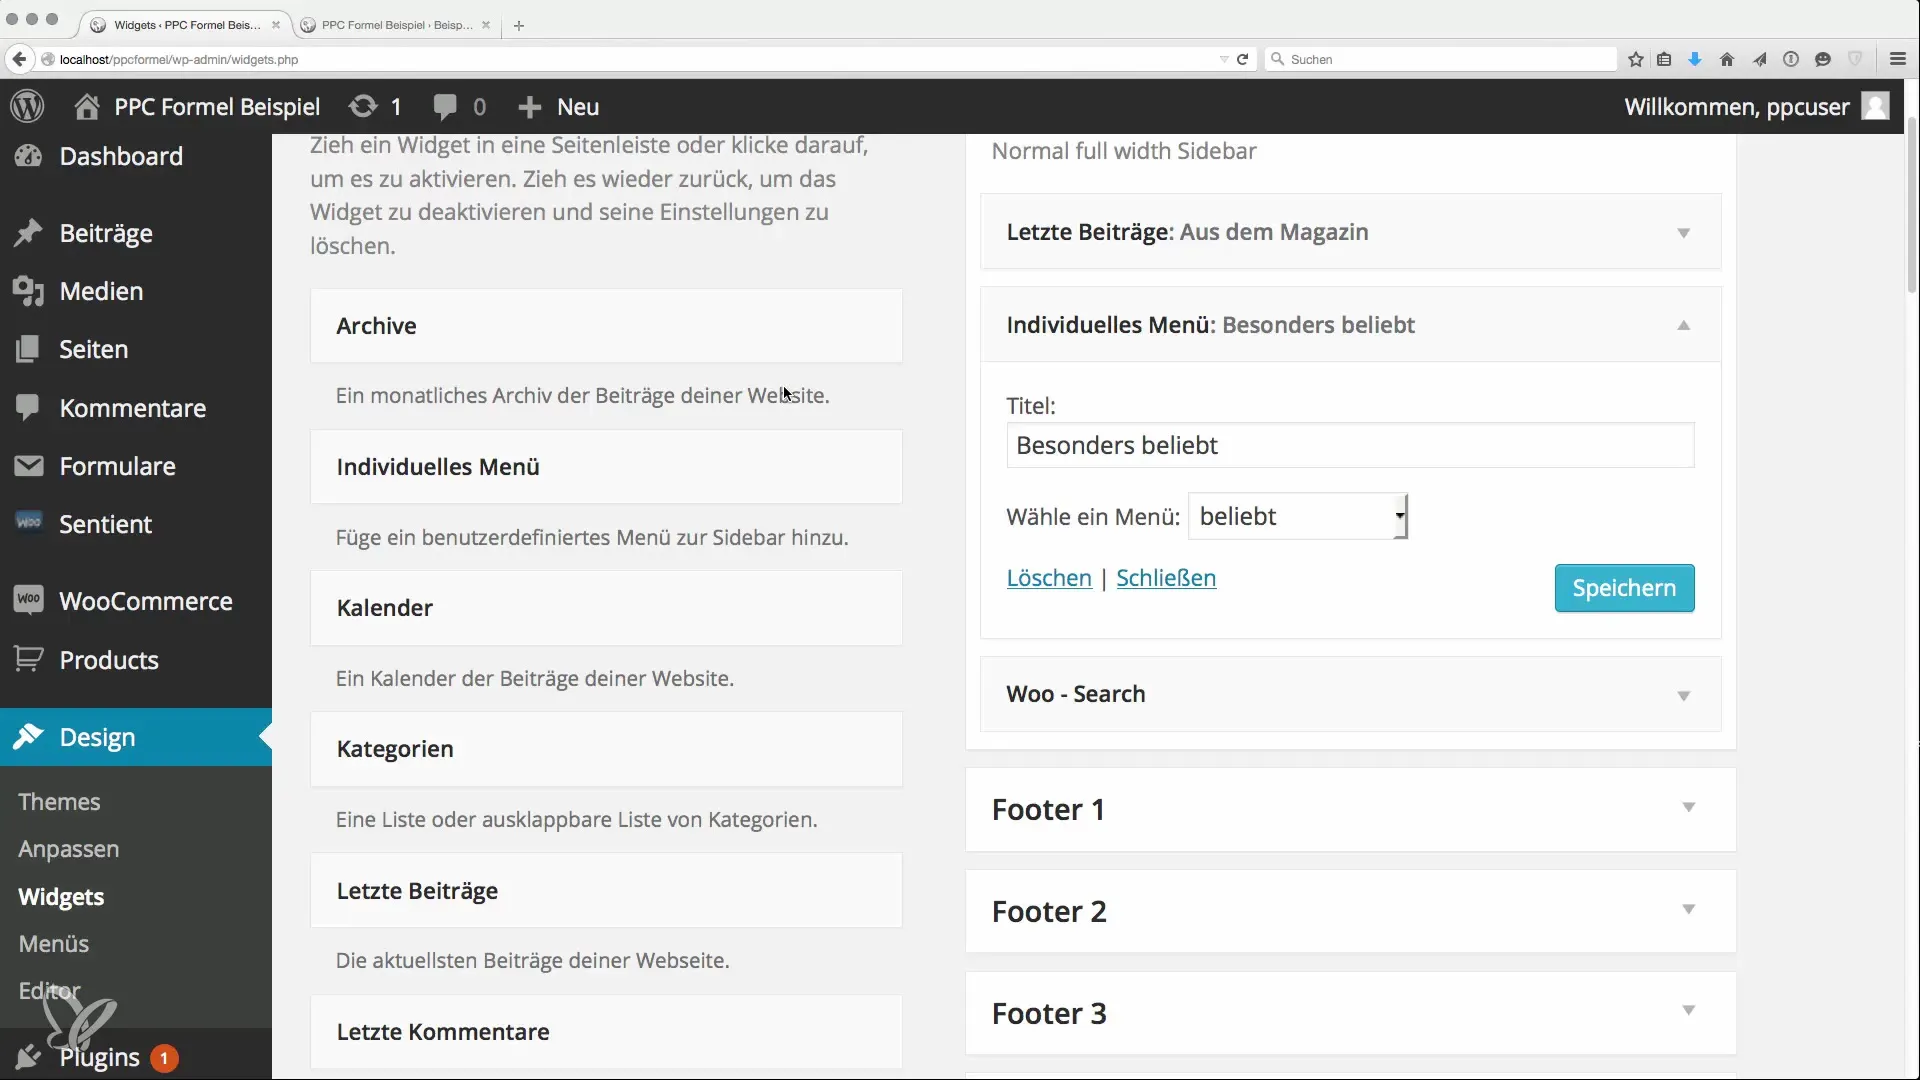Switch to second tab PPC Formel Beispiel
The image size is (1920, 1080).
397,25
